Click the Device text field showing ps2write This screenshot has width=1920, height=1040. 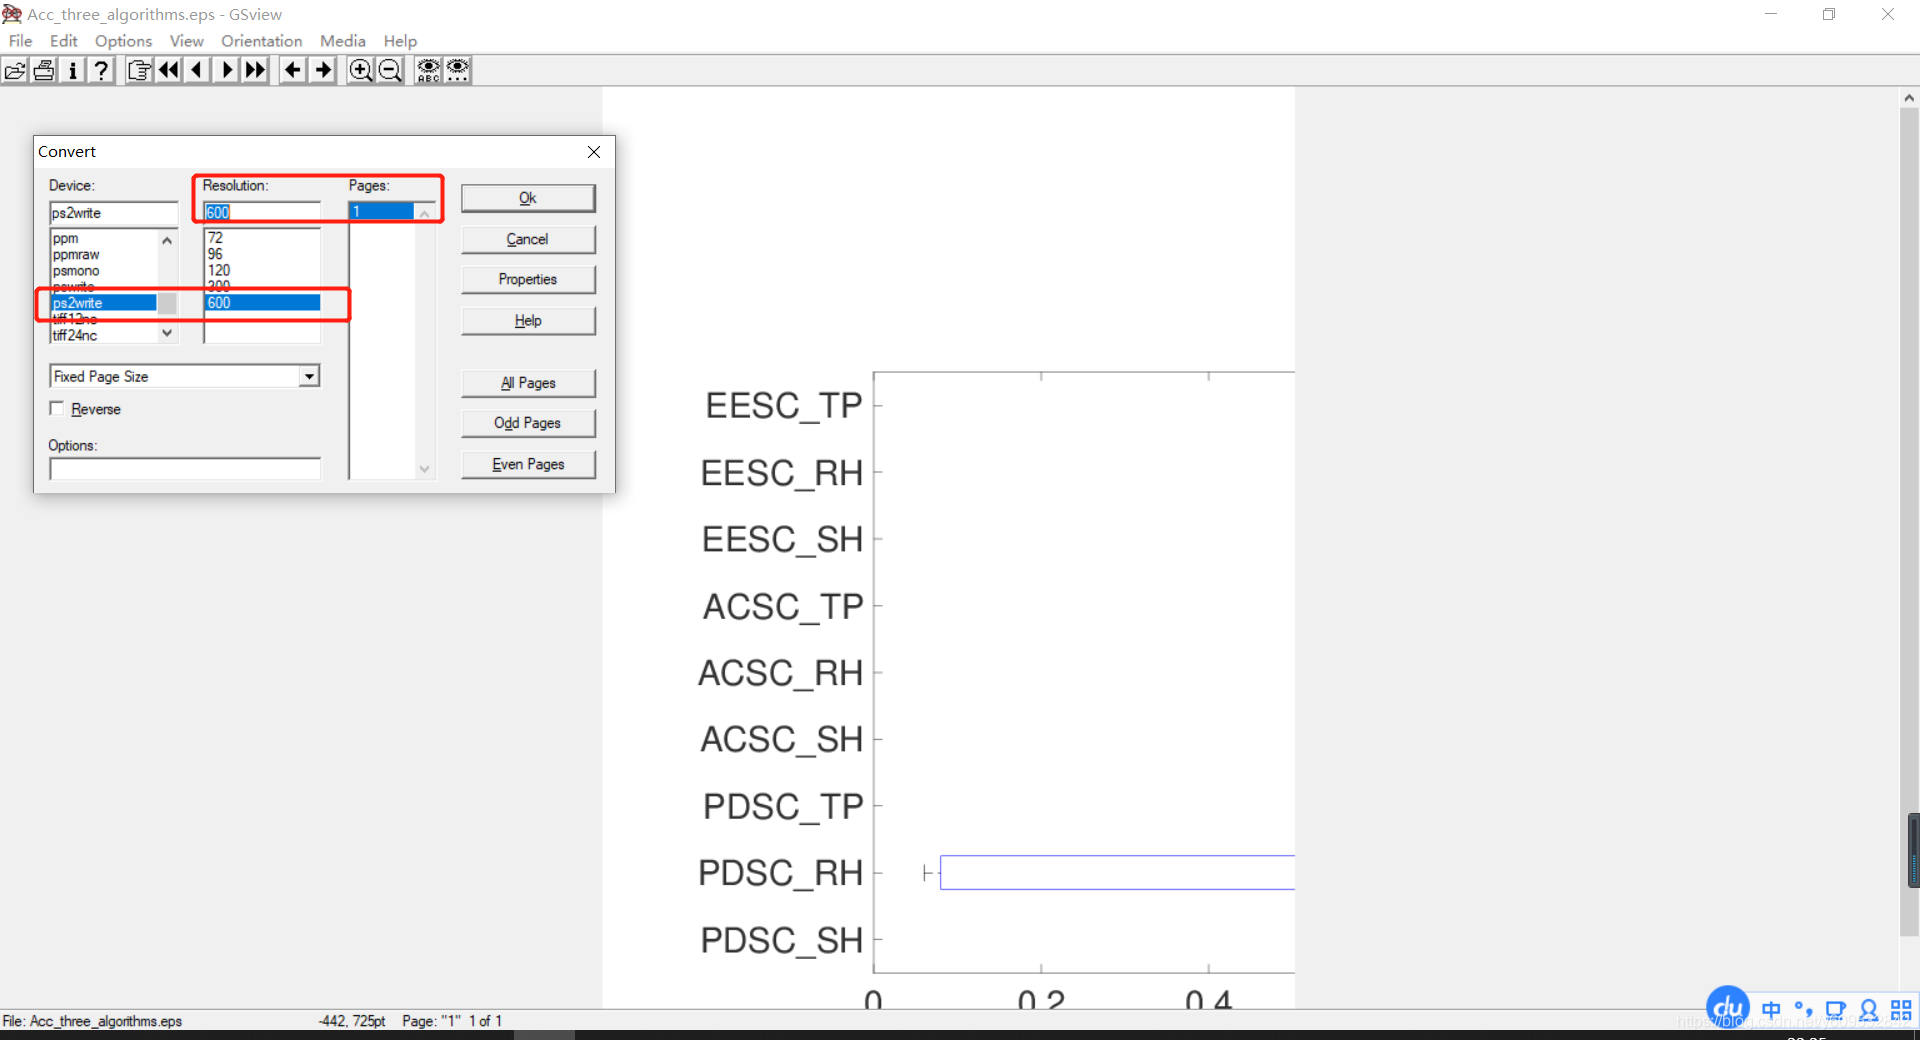click(x=113, y=213)
